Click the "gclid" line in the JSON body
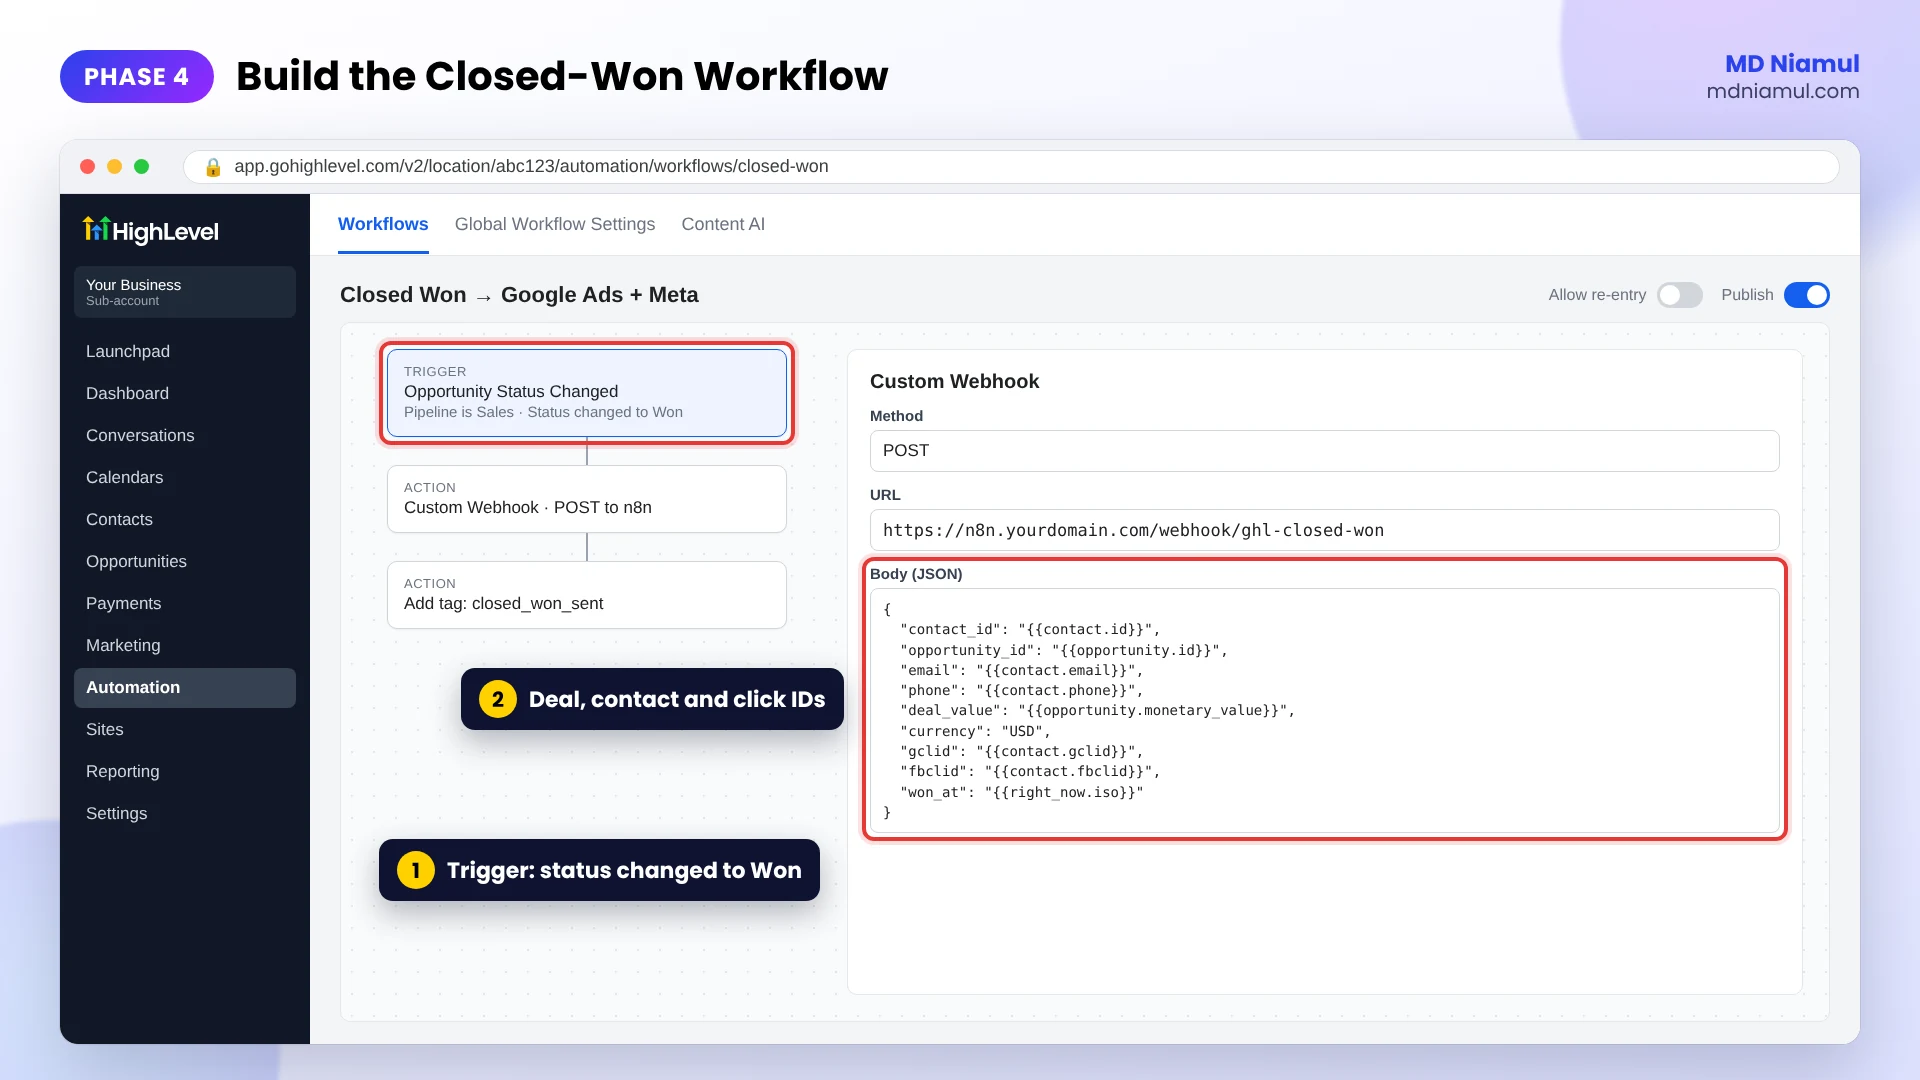Viewport: 1920px width, 1080px height. coord(1021,751)
